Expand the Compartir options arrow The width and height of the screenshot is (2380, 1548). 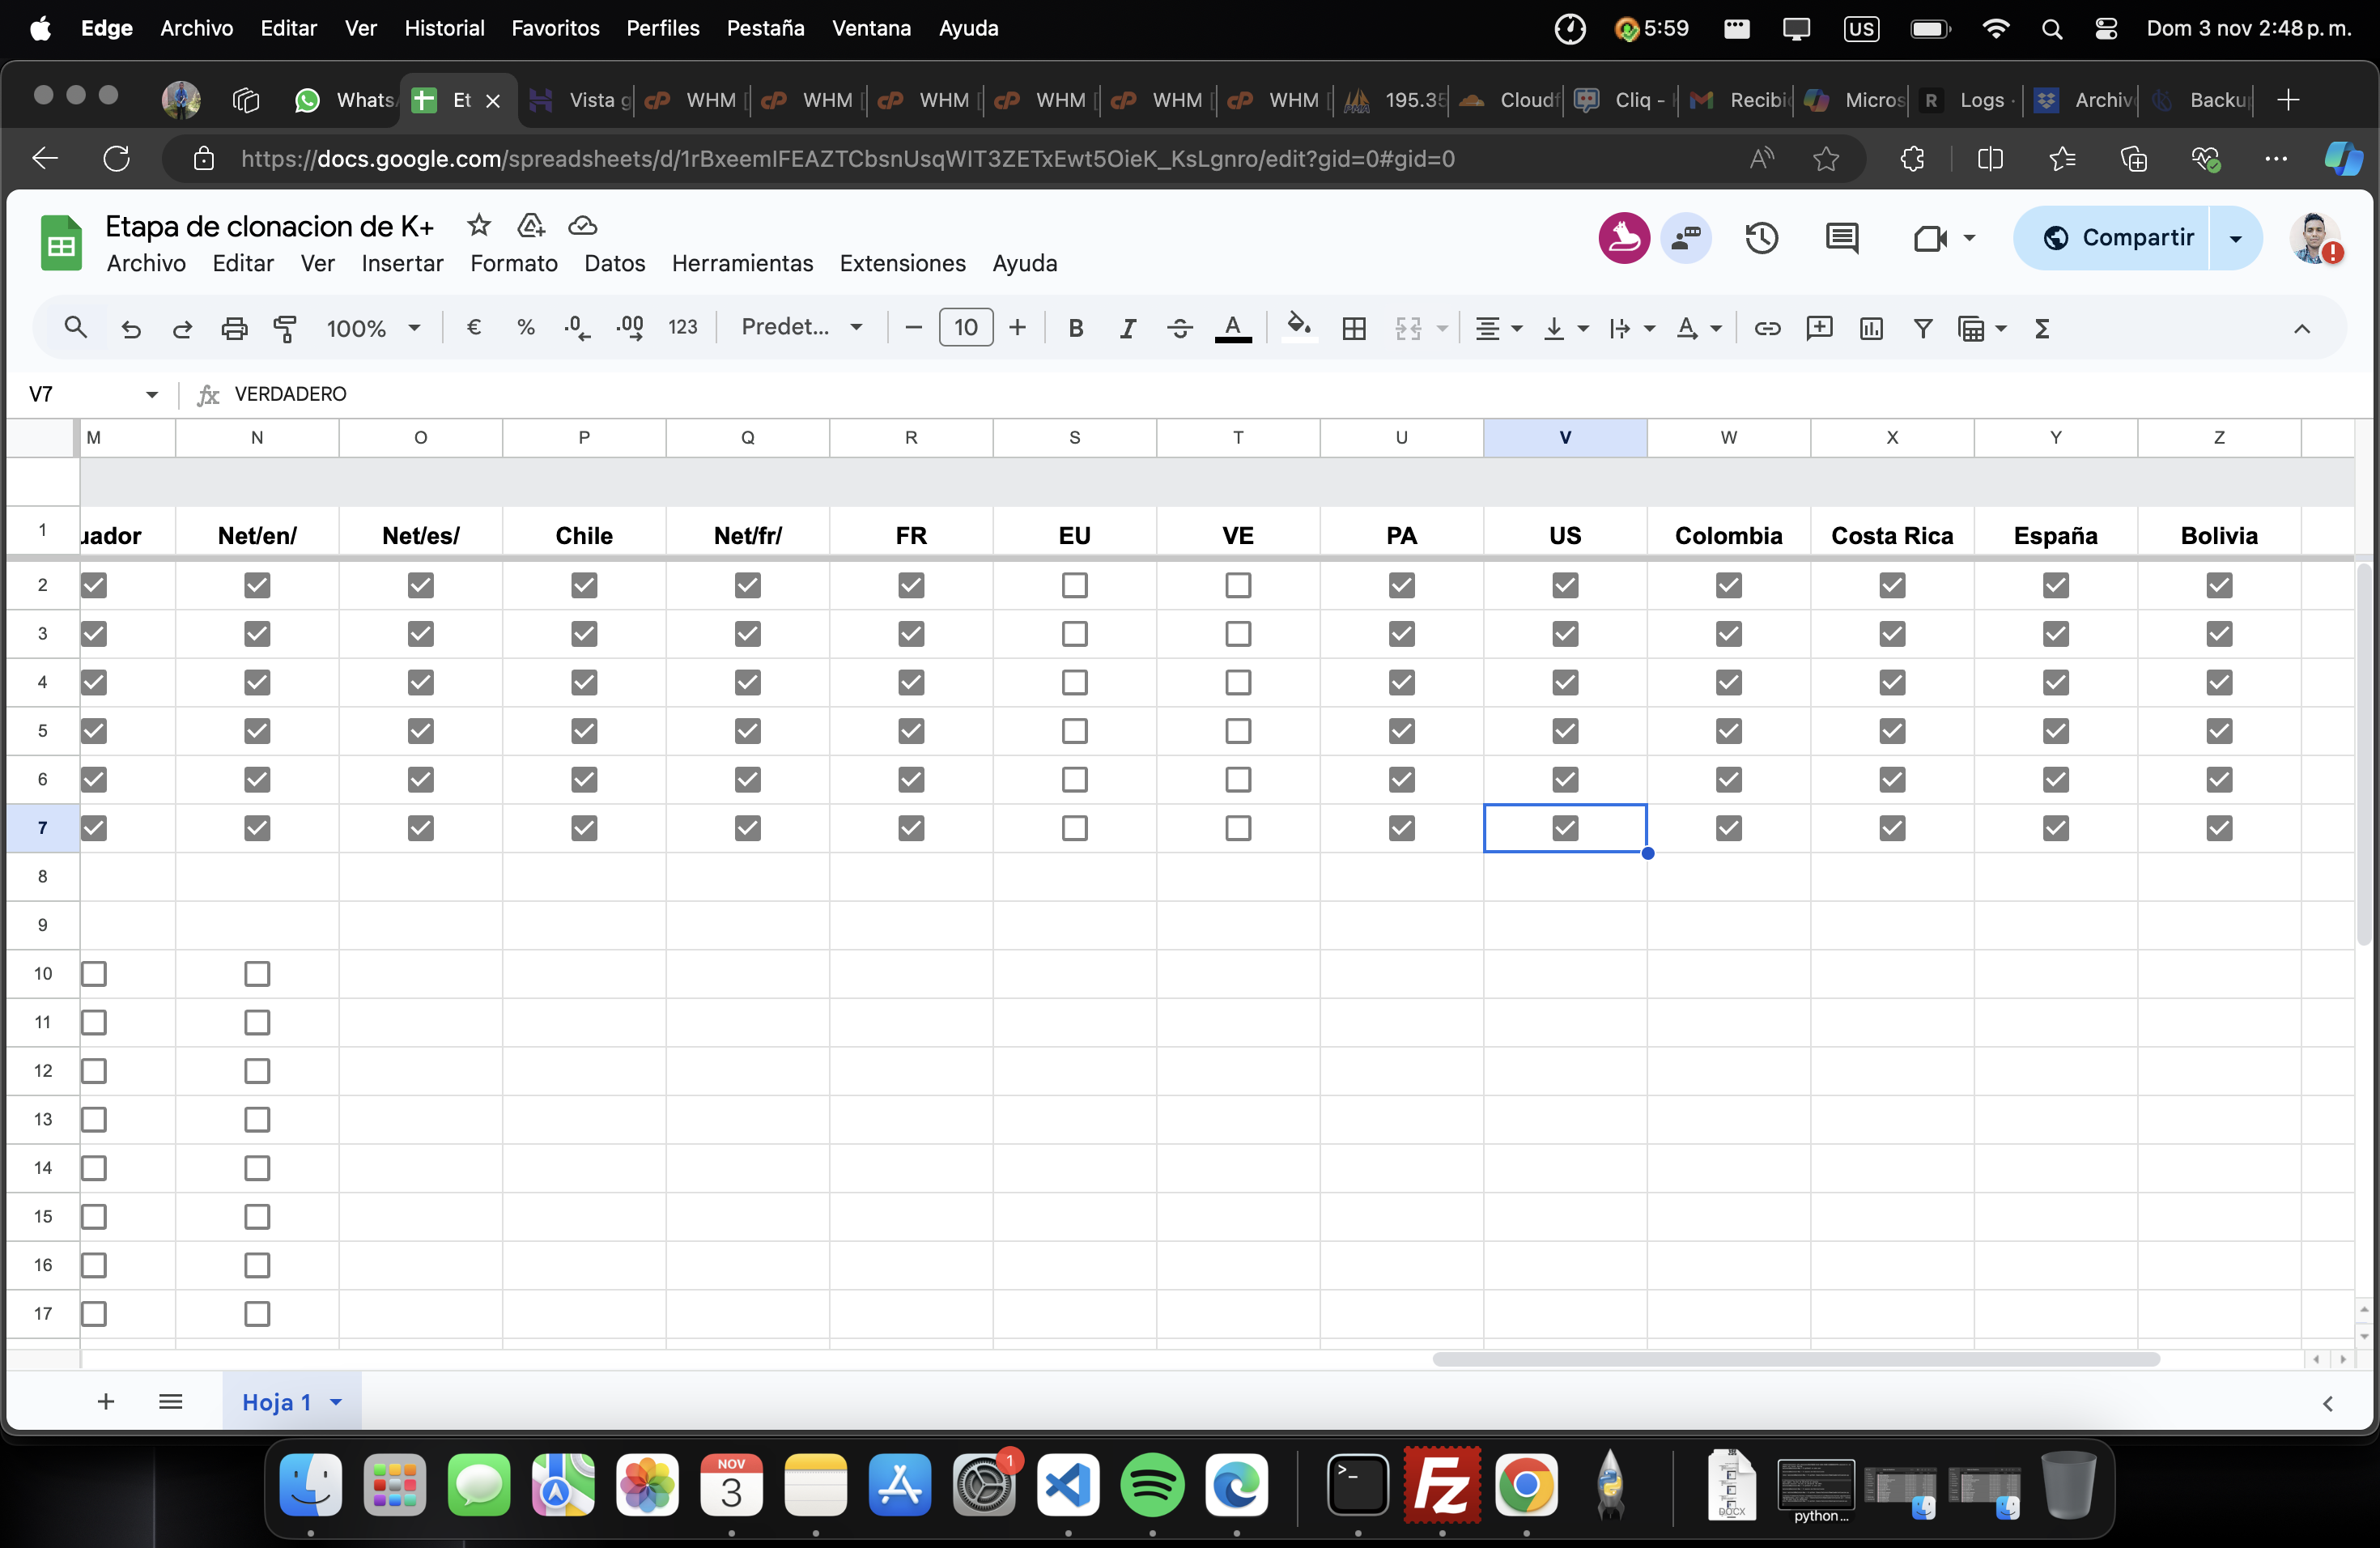point(2235,238)
